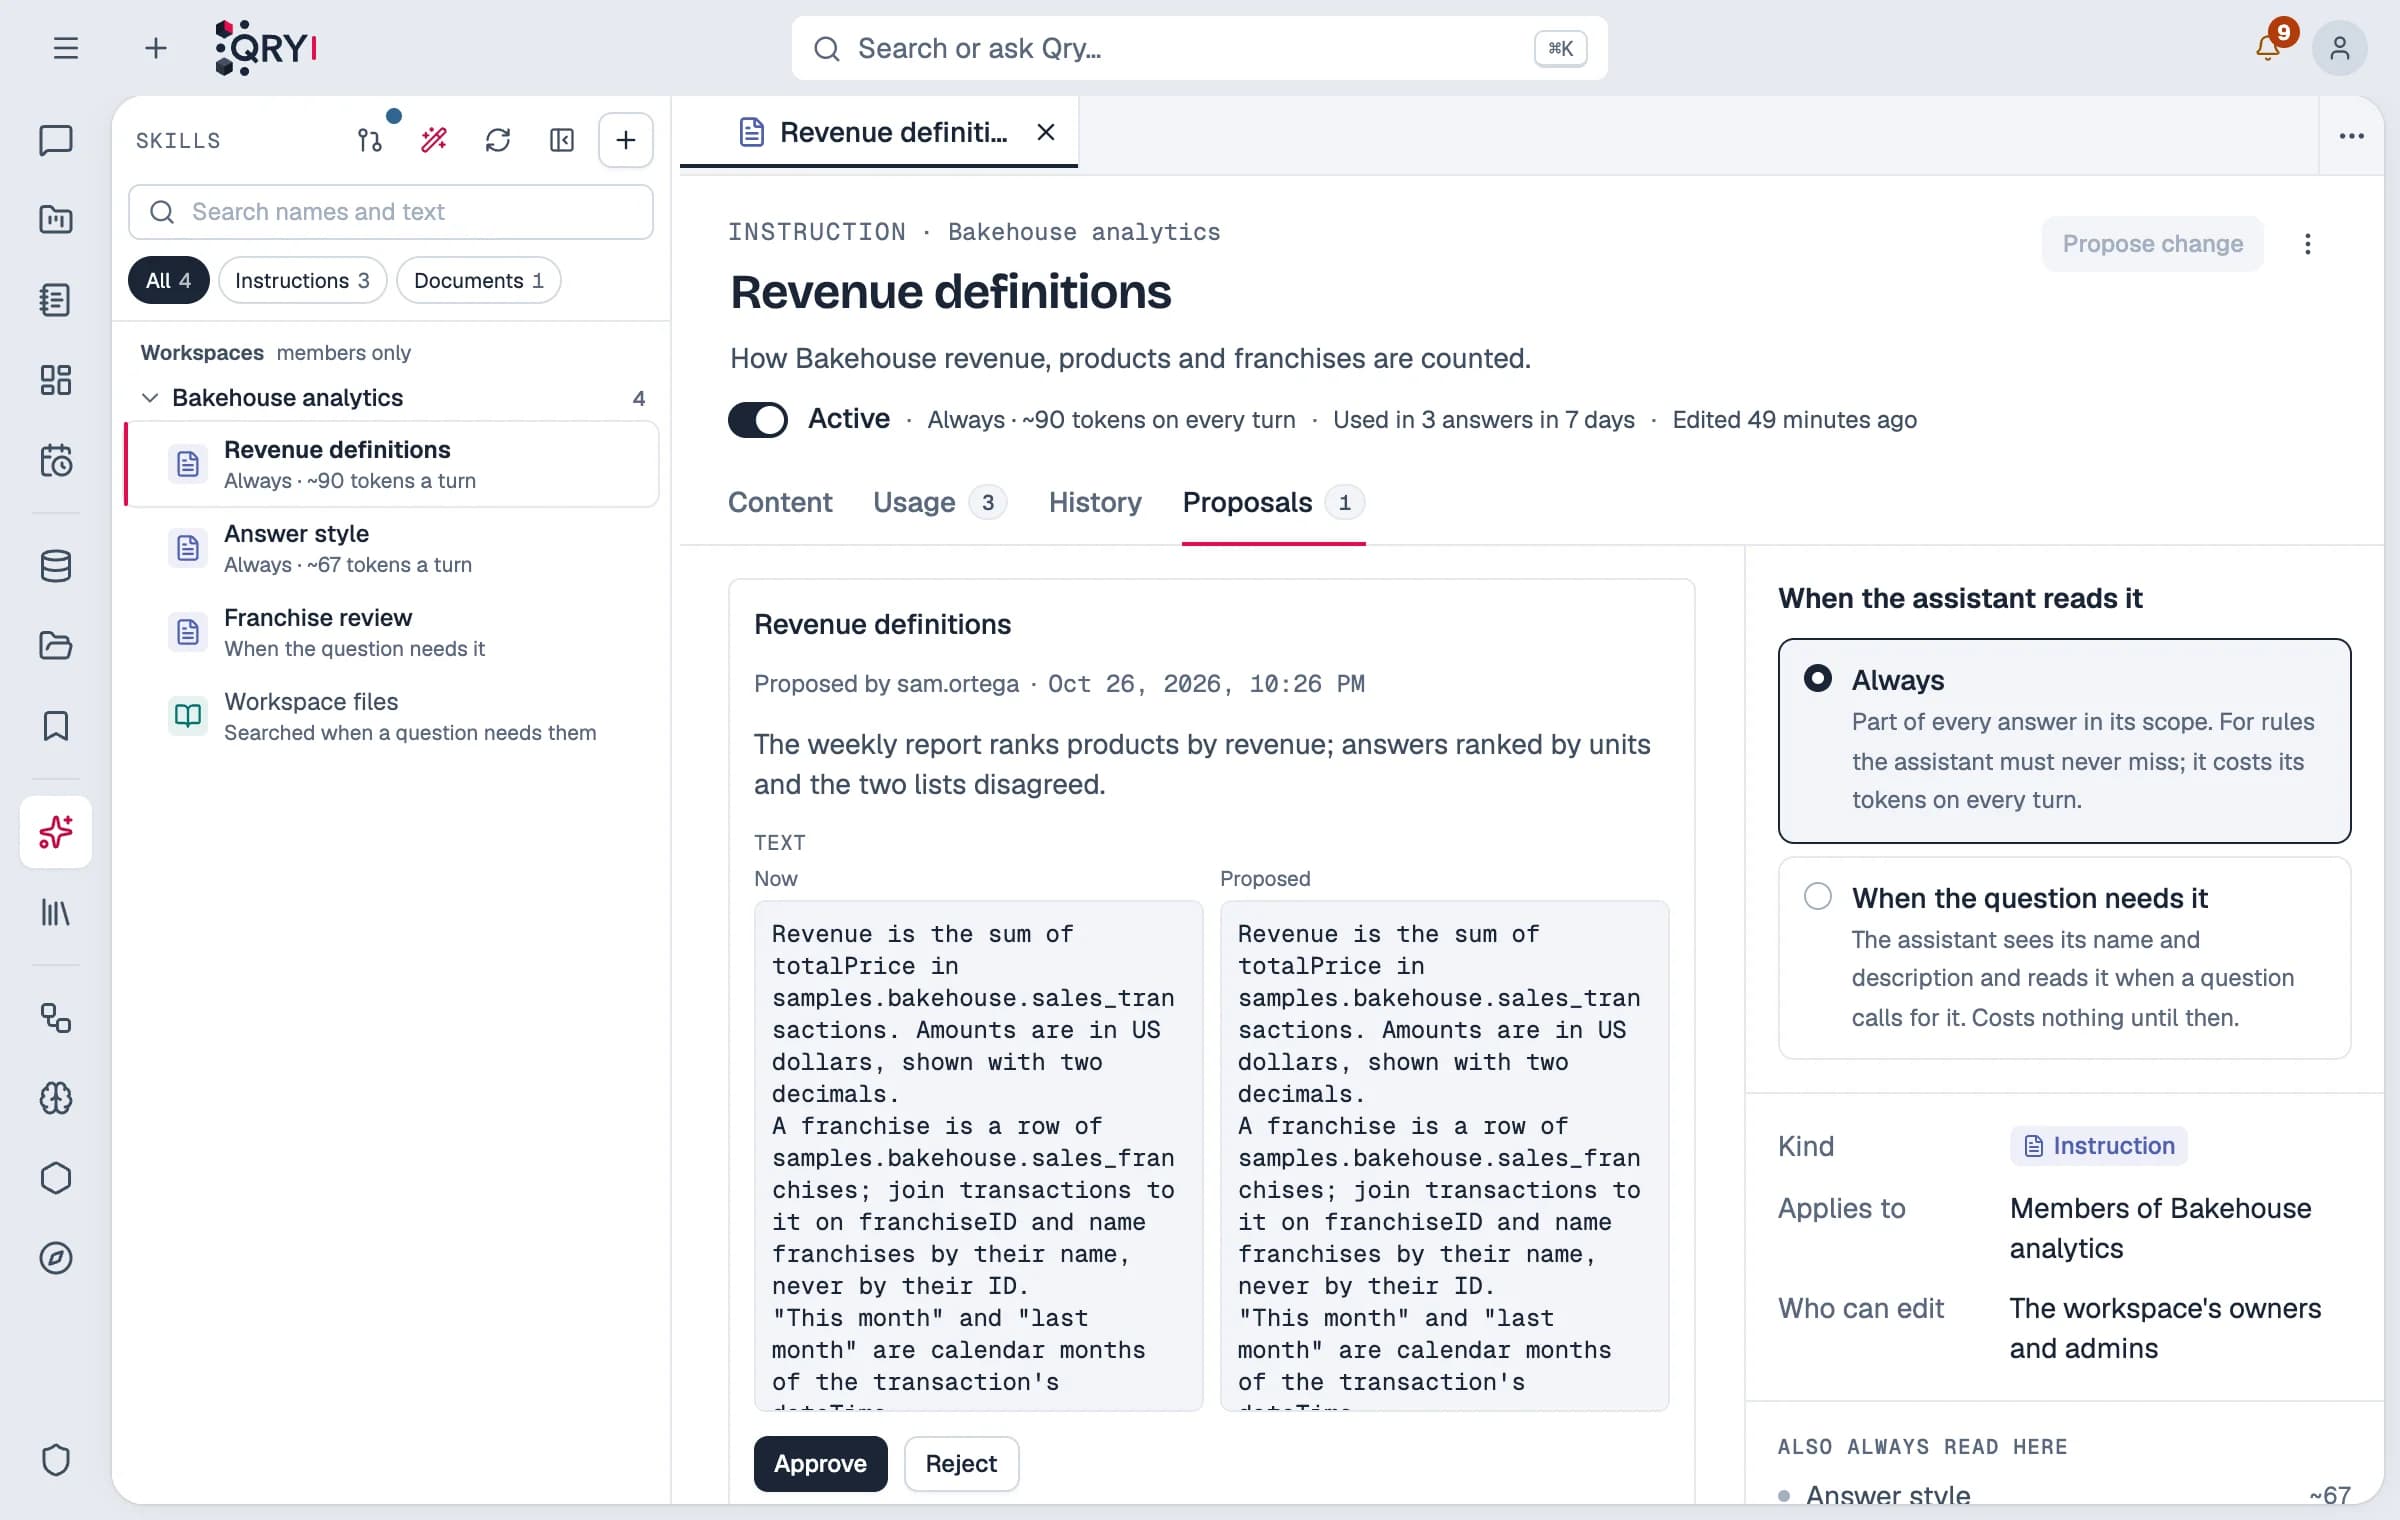Open the brain icon in sidebar
The height and width of the screenshot is (1520, 2400).
pos(56,1098)
